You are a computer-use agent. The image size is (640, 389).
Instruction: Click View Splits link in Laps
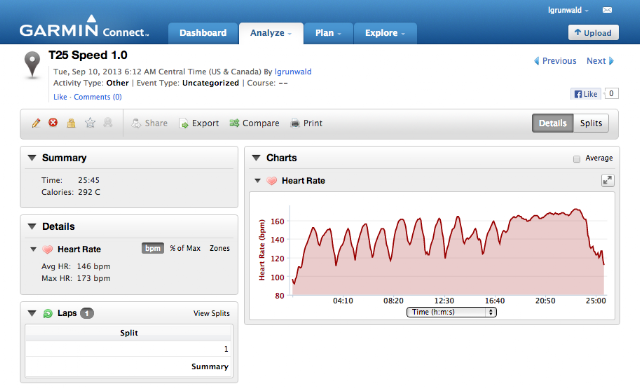click(x=211, y=313)
